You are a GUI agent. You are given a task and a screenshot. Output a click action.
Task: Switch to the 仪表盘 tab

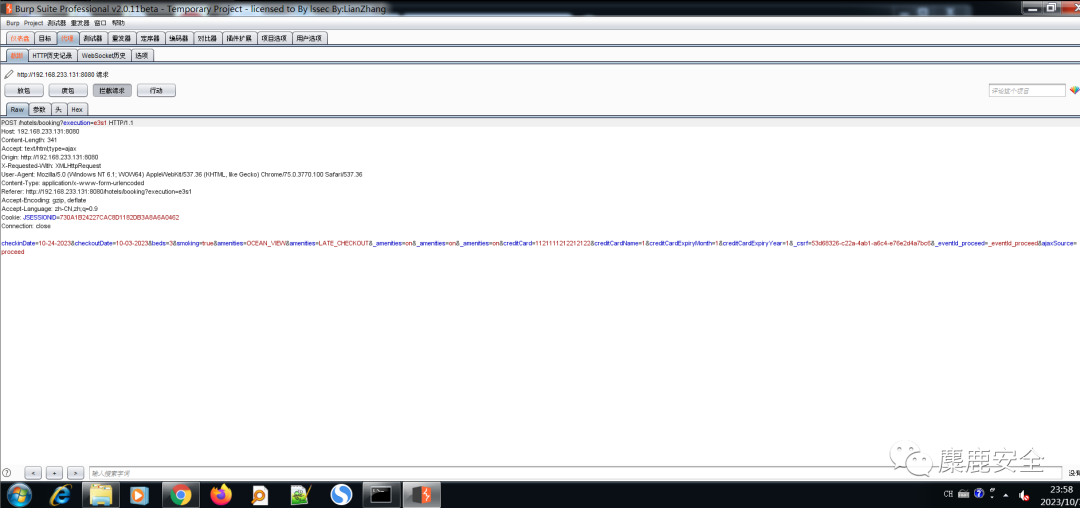pyautogui.click(x=20, y=38)
